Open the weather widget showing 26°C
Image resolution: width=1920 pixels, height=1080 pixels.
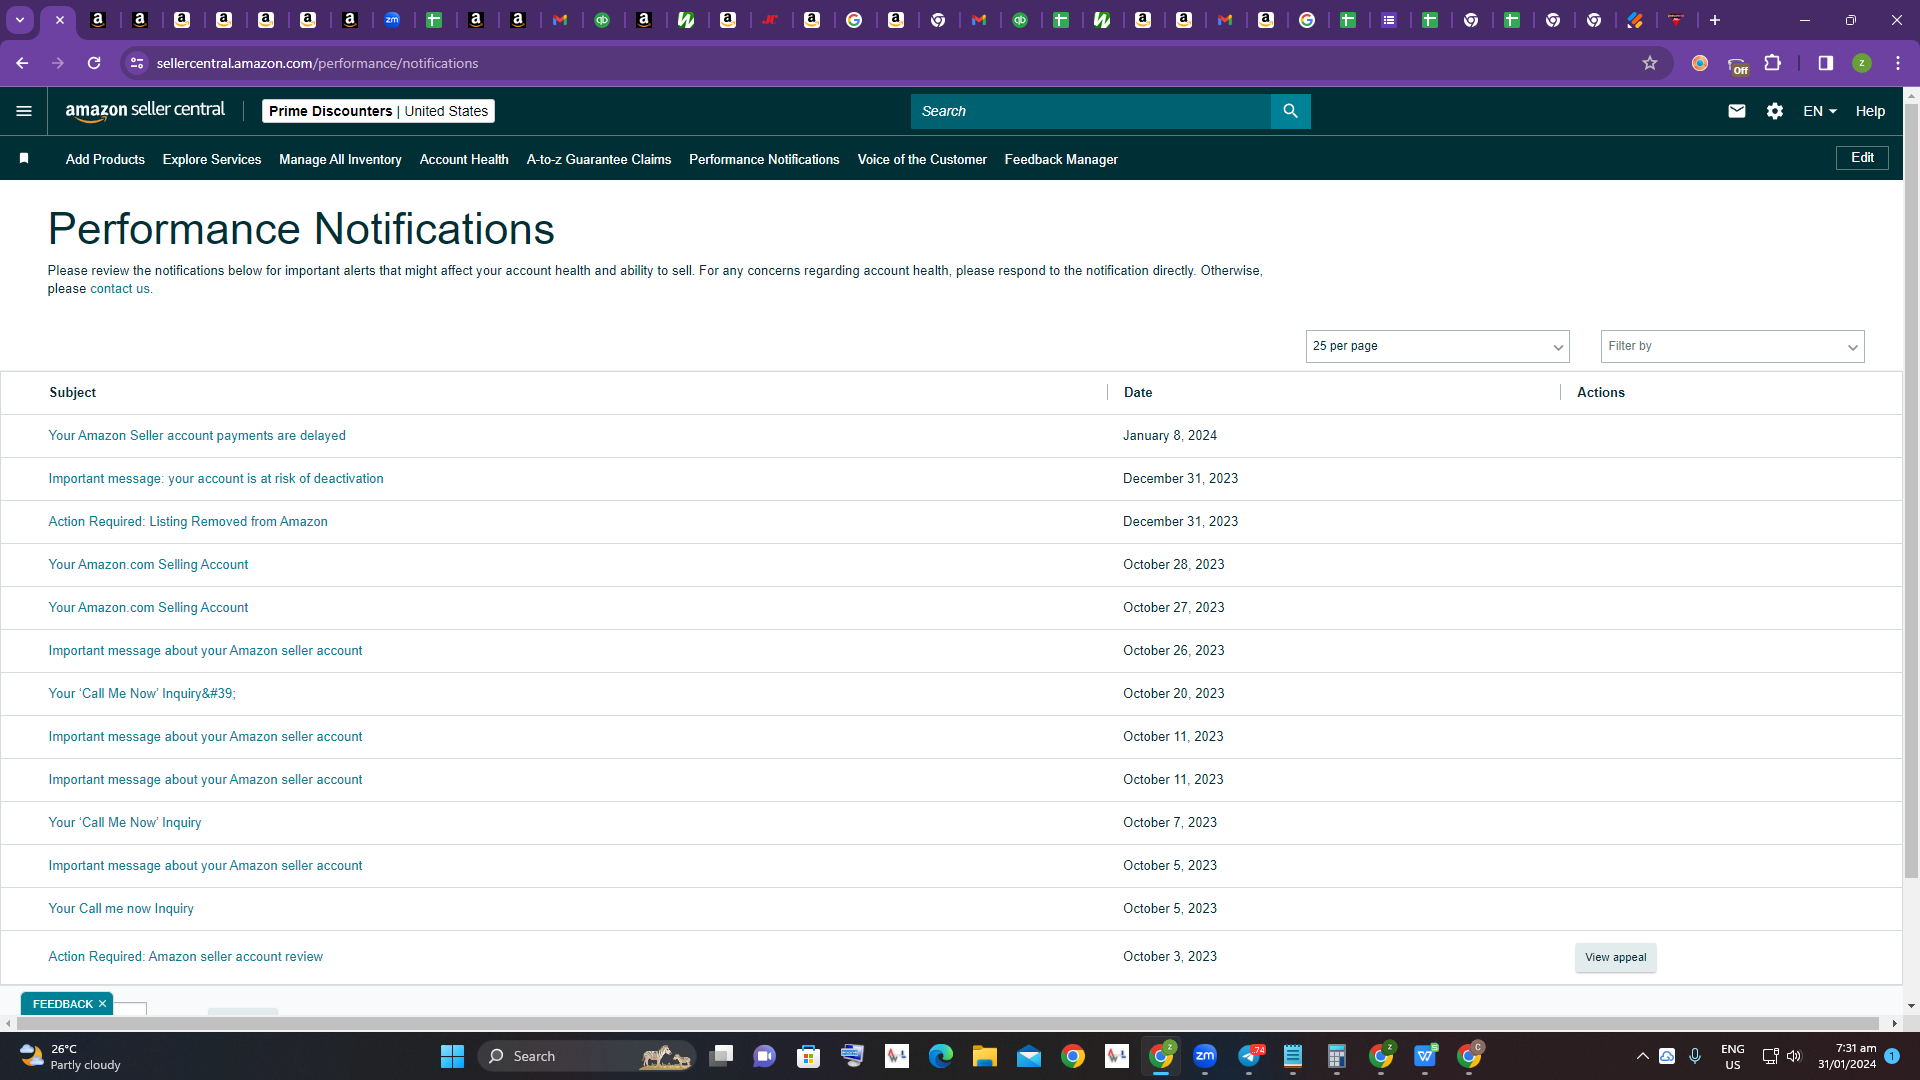coord(70,1056)
